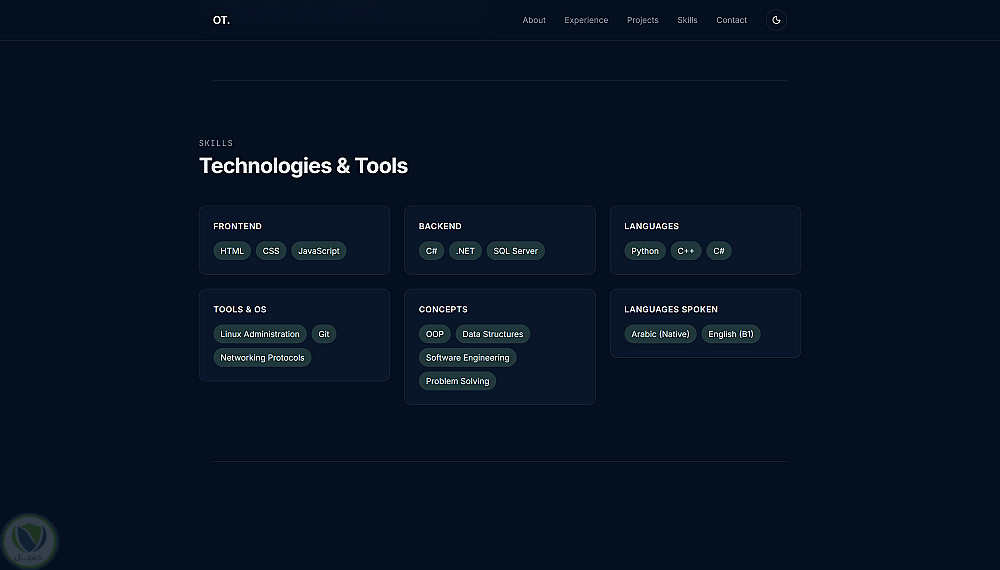The image size is (1000, 570).
Task: Select the Python language tag
Action: 645,251
